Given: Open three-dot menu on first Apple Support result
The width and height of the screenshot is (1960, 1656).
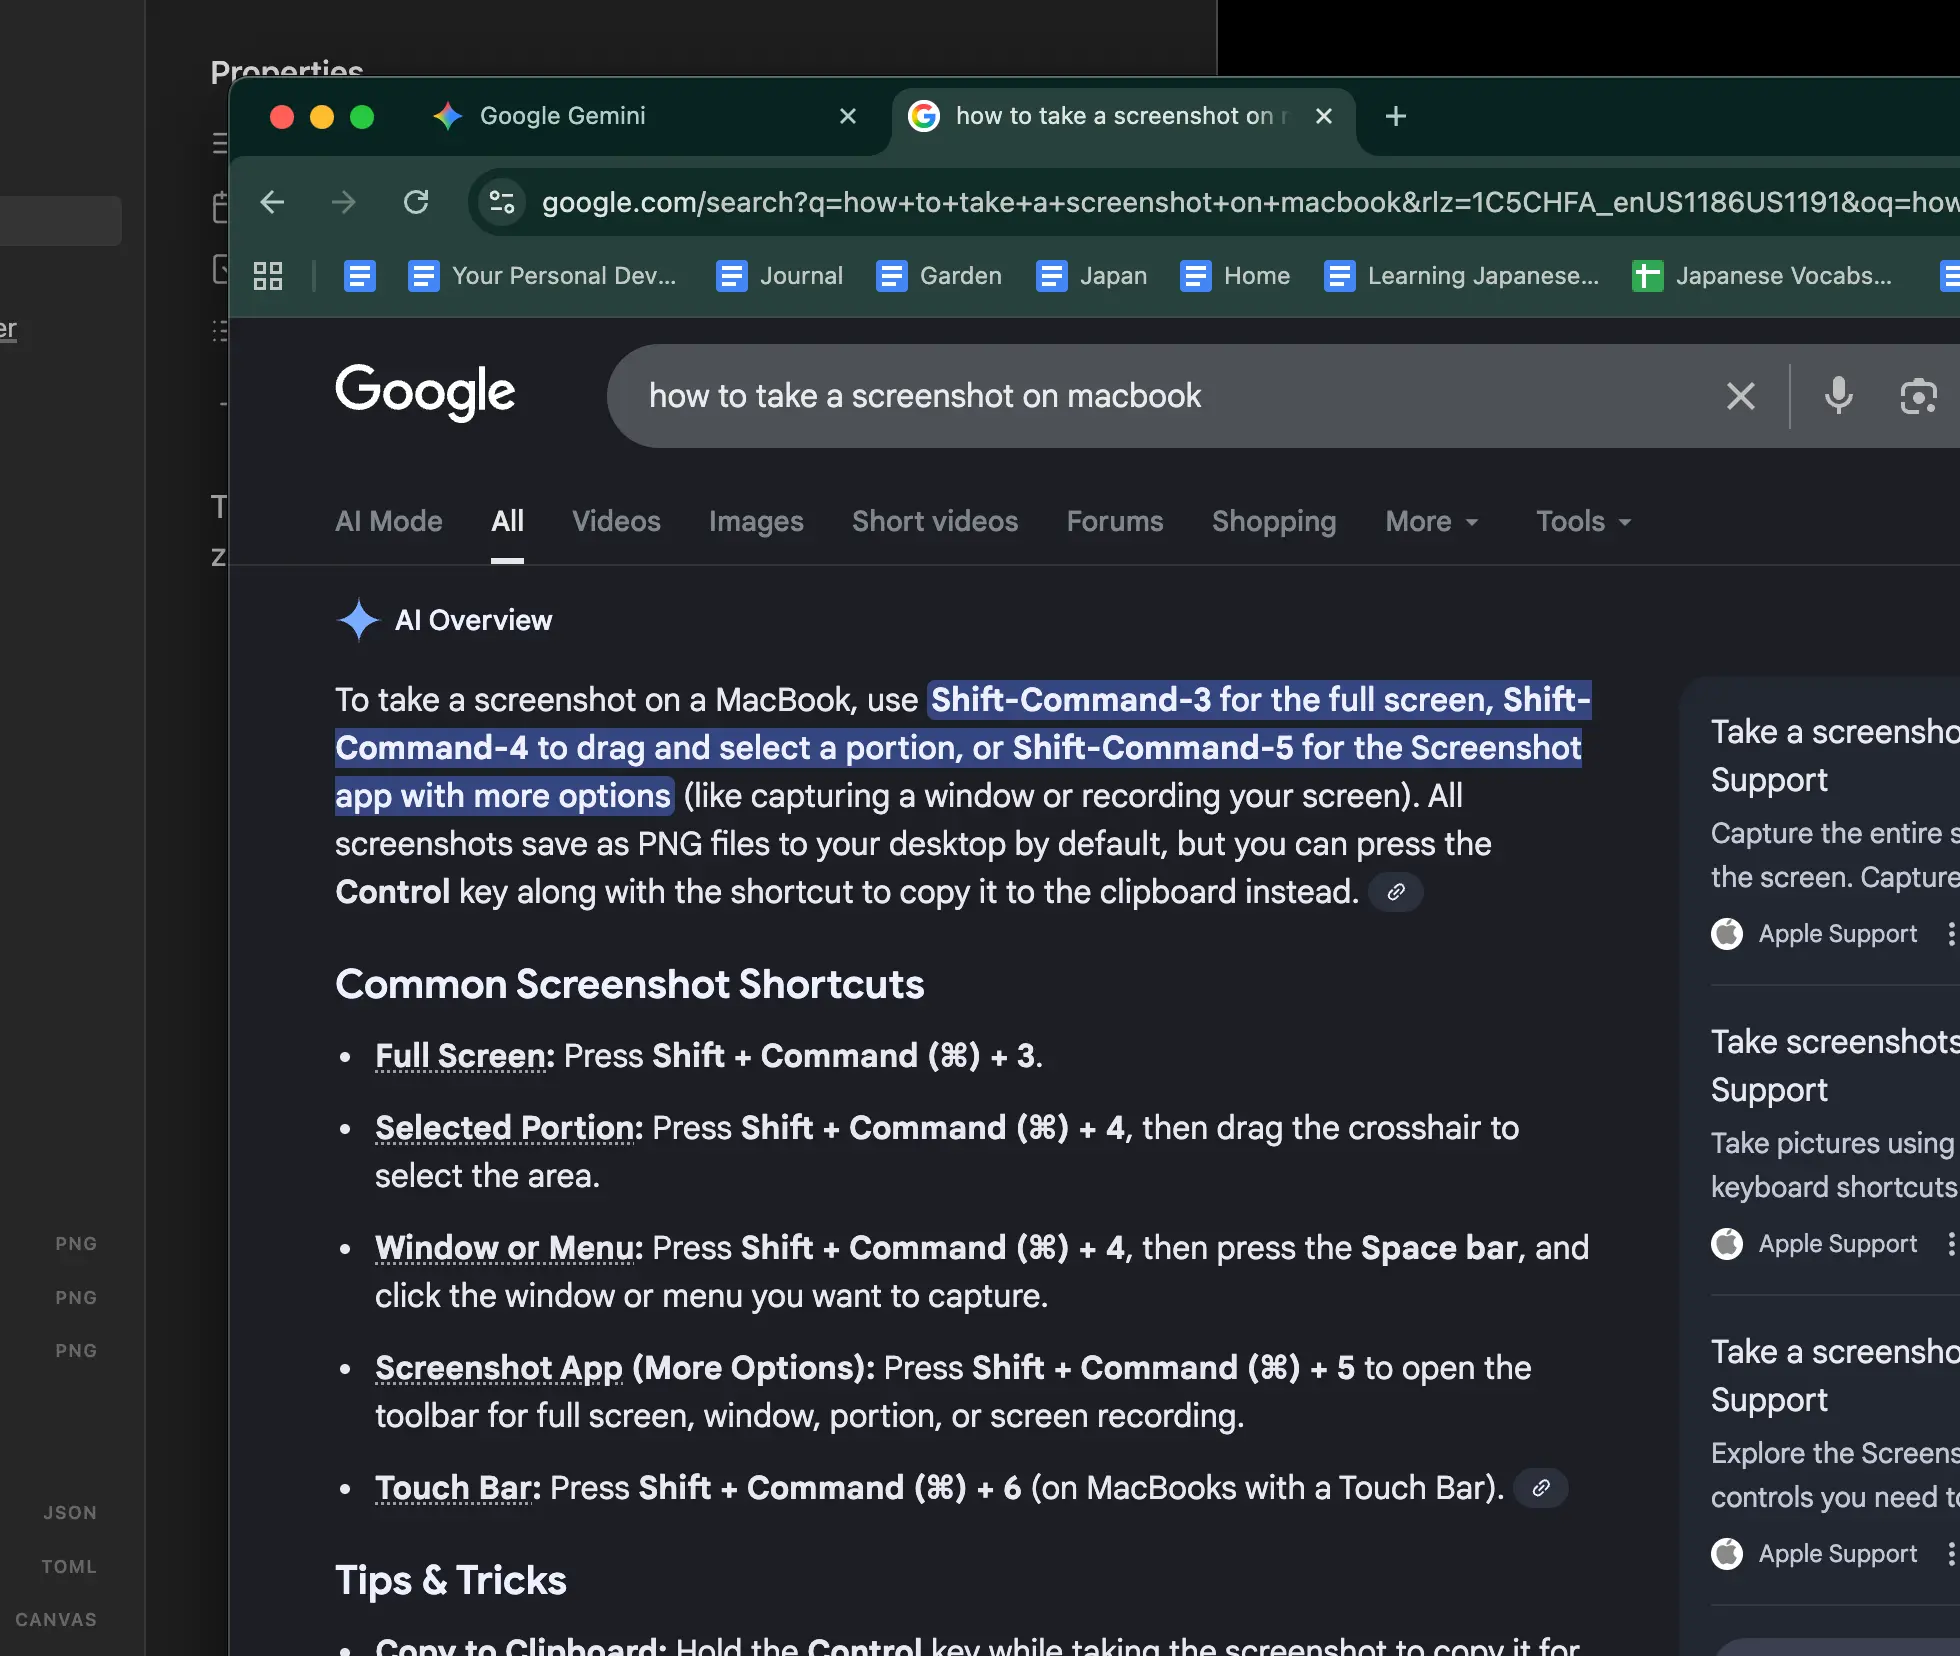Looking at the screenshot, I should click(1950, 934).
